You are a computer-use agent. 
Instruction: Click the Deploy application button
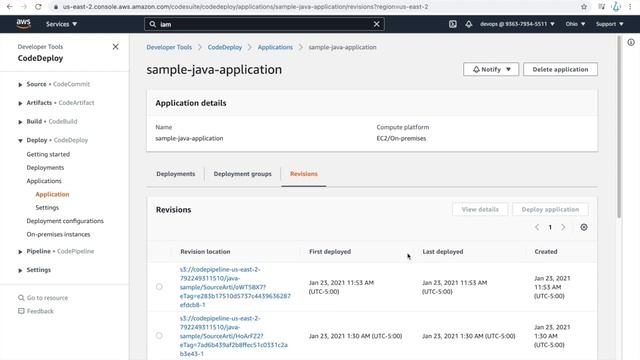click(550, 209)
